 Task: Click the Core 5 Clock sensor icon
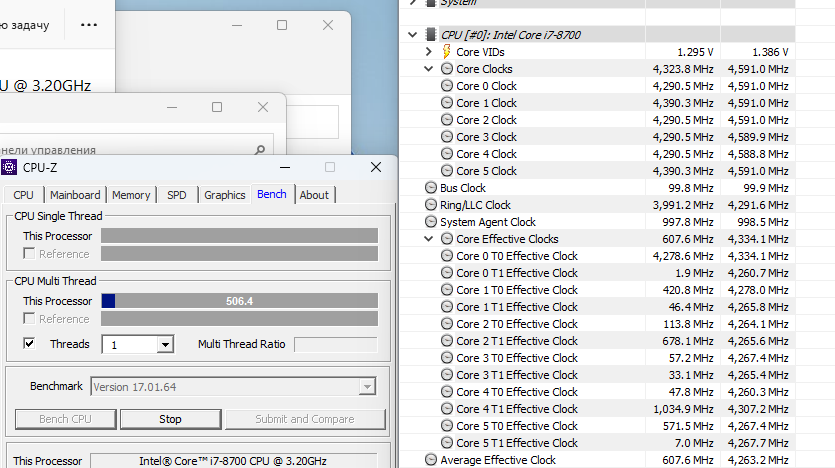[x=447, y=171]
